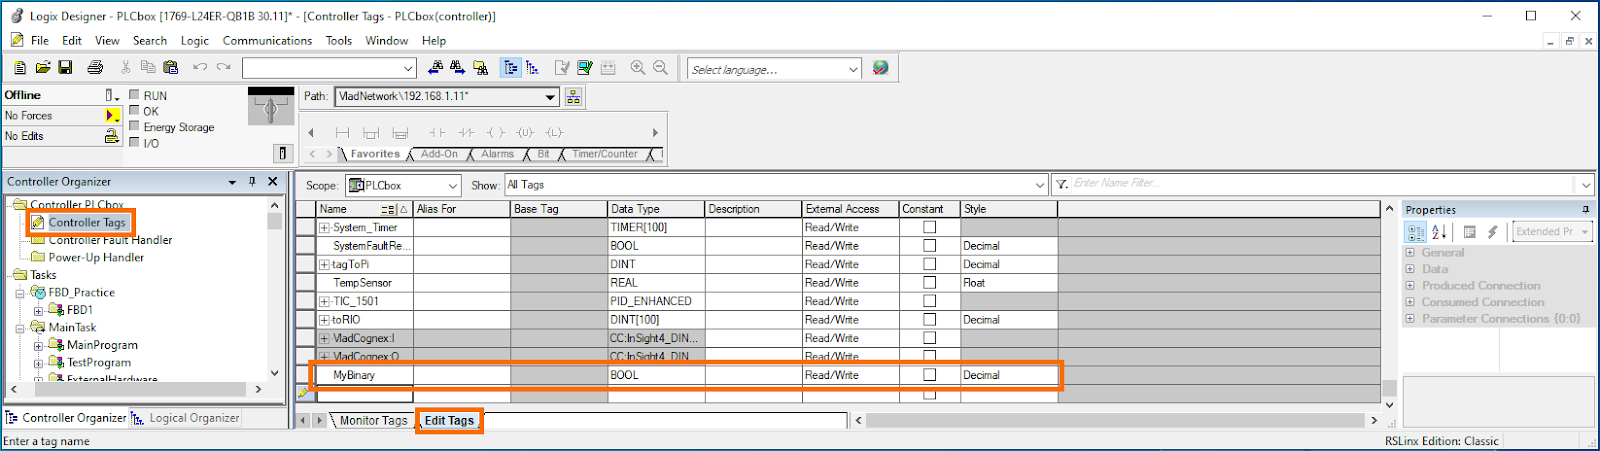Open the Tools menu
This screenshot has width=1600, height=451.
(x=339, y=41)
